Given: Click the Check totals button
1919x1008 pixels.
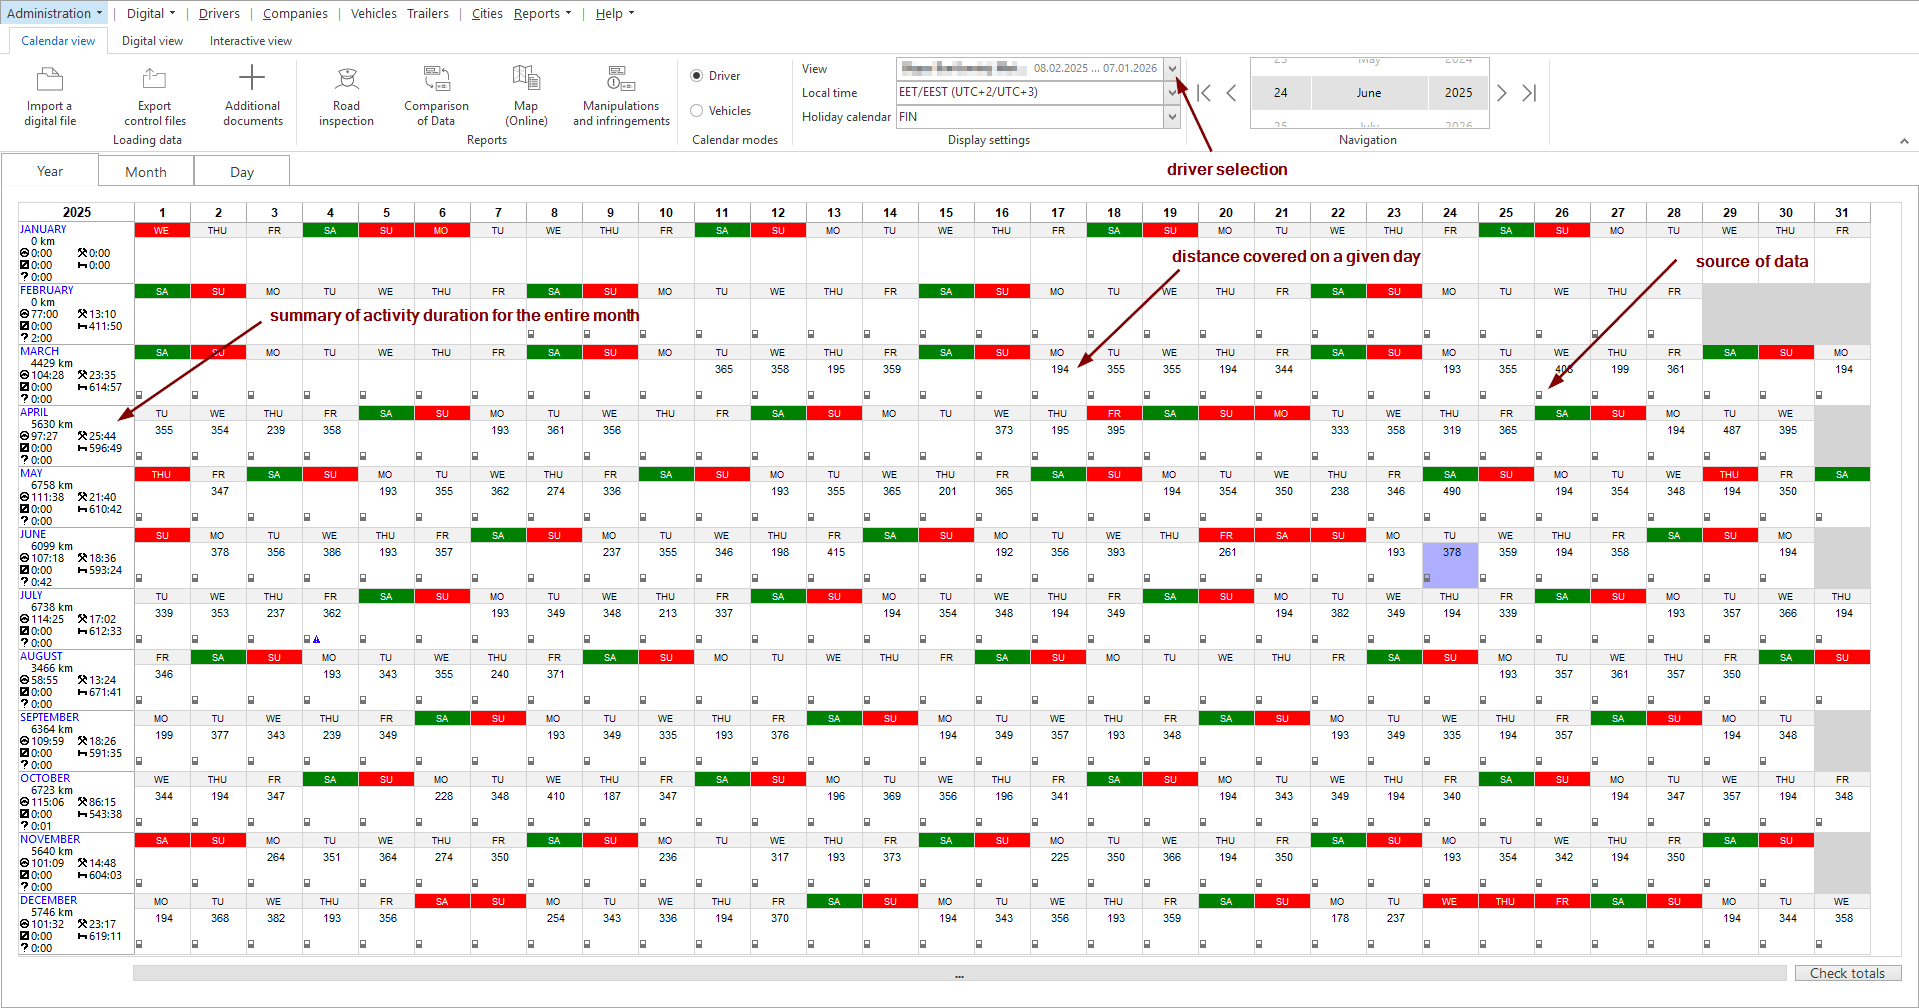Looking at the screenshot, I should 1847,973.
